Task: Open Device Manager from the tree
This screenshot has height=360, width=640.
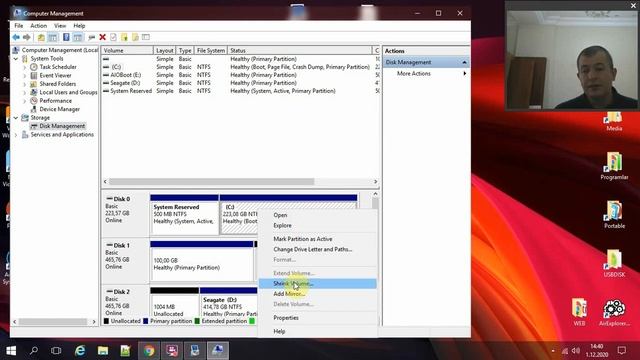Action: 60,109
